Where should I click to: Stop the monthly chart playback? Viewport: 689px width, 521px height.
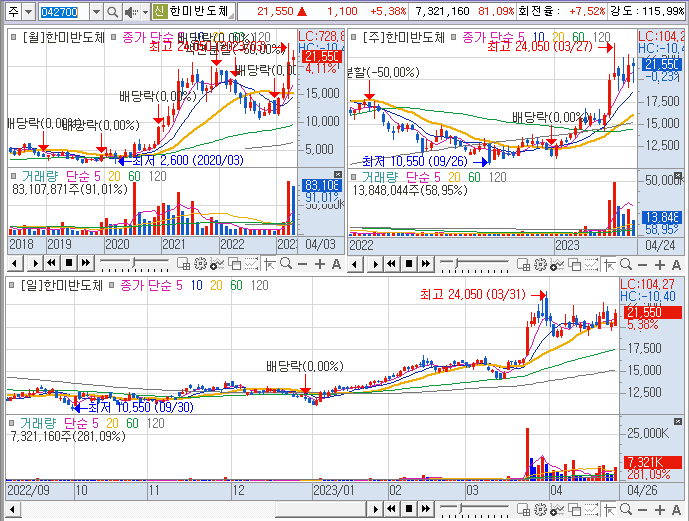pos(69,264)
